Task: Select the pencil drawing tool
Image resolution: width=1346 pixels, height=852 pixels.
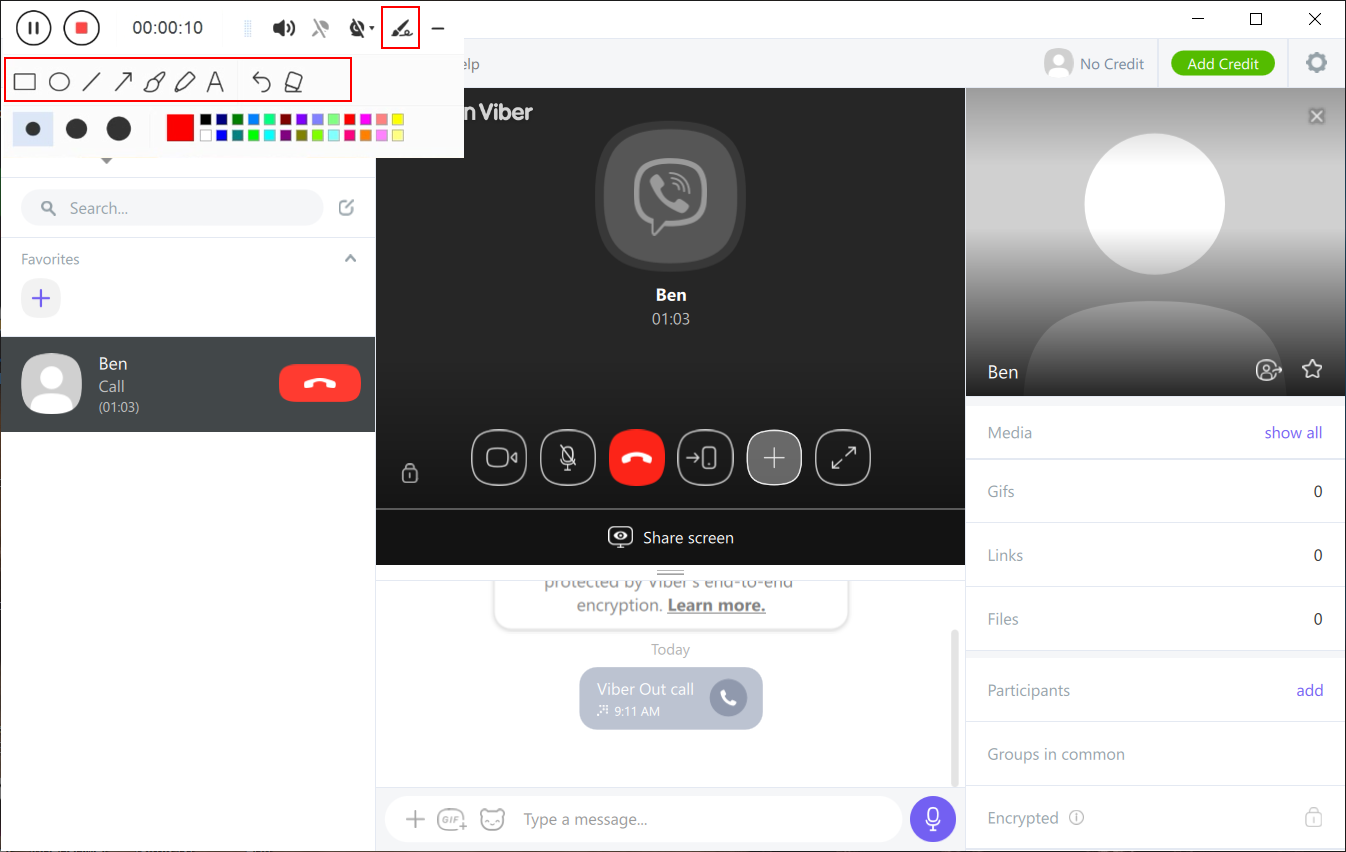Action: (185, 82)
